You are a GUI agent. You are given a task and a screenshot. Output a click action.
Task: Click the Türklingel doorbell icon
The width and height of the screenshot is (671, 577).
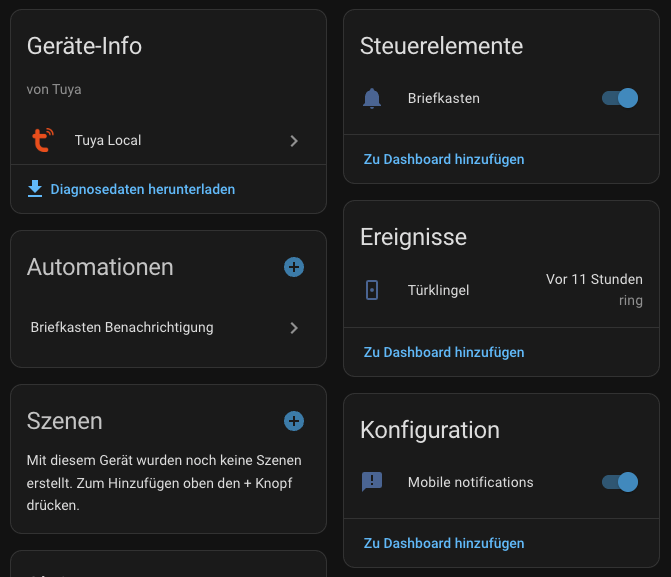(x=372, y=290)
